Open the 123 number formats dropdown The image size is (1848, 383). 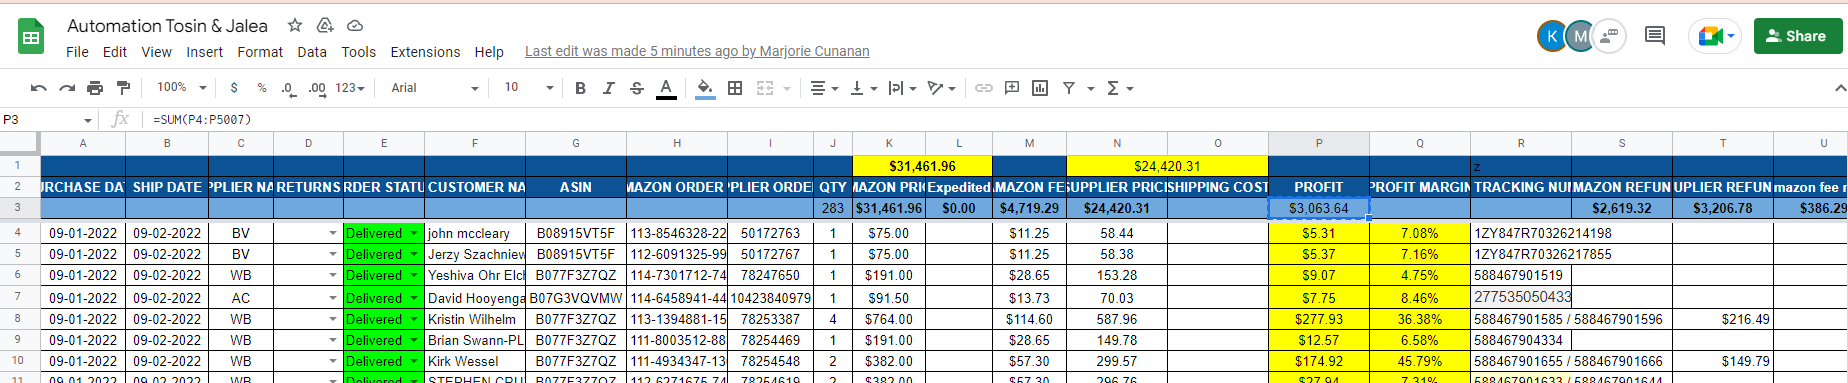tap(350, 88)
